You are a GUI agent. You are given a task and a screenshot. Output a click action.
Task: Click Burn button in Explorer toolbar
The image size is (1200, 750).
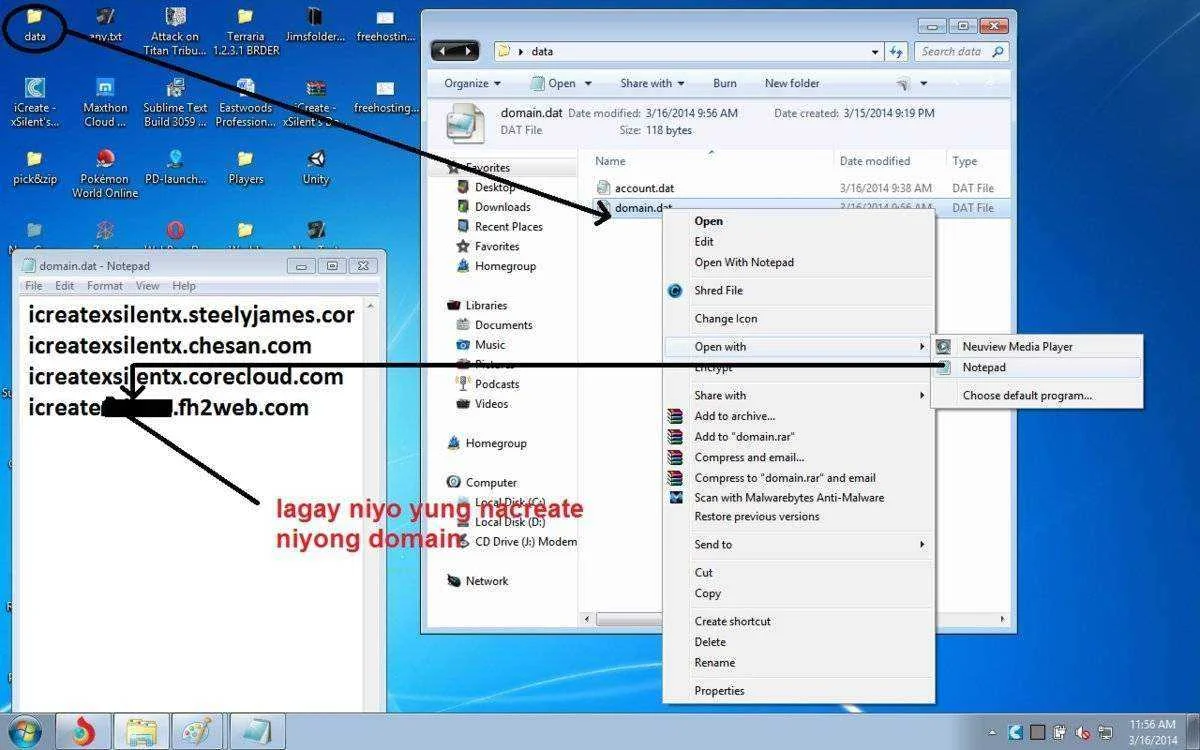(725, 83)
